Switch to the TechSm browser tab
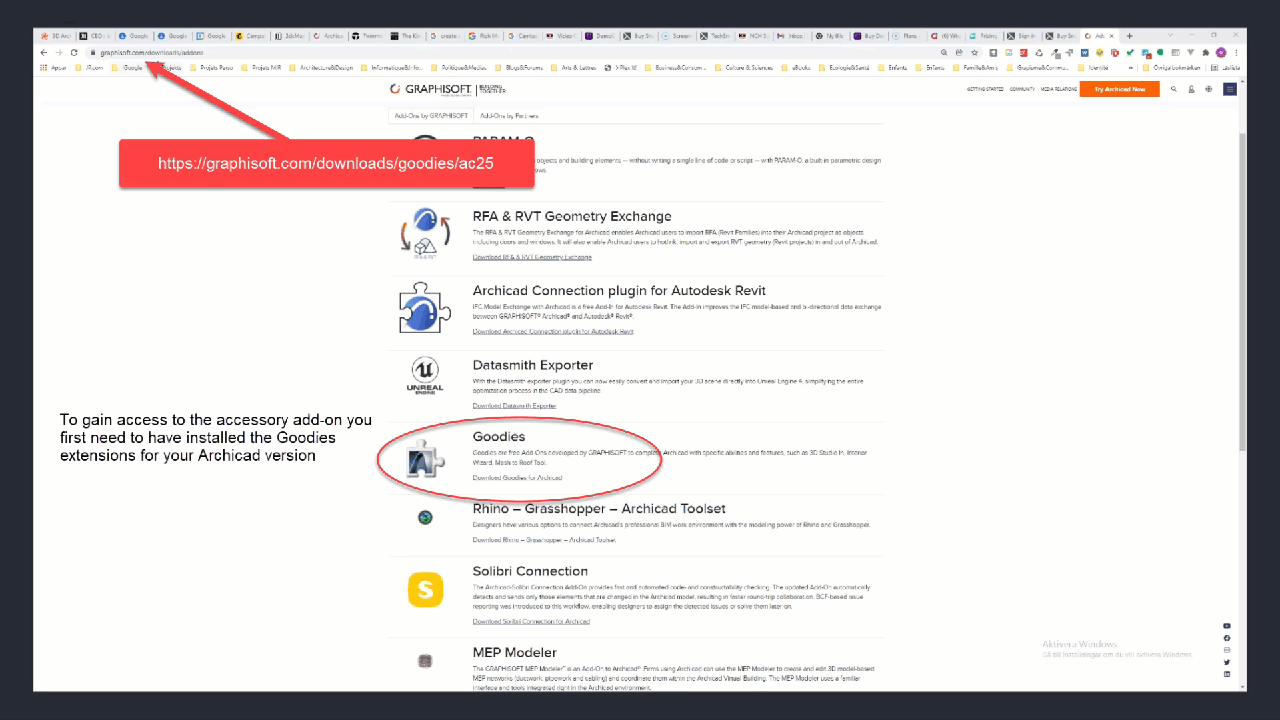This screenshot has height=720, width=1280. tap(716, 35)
